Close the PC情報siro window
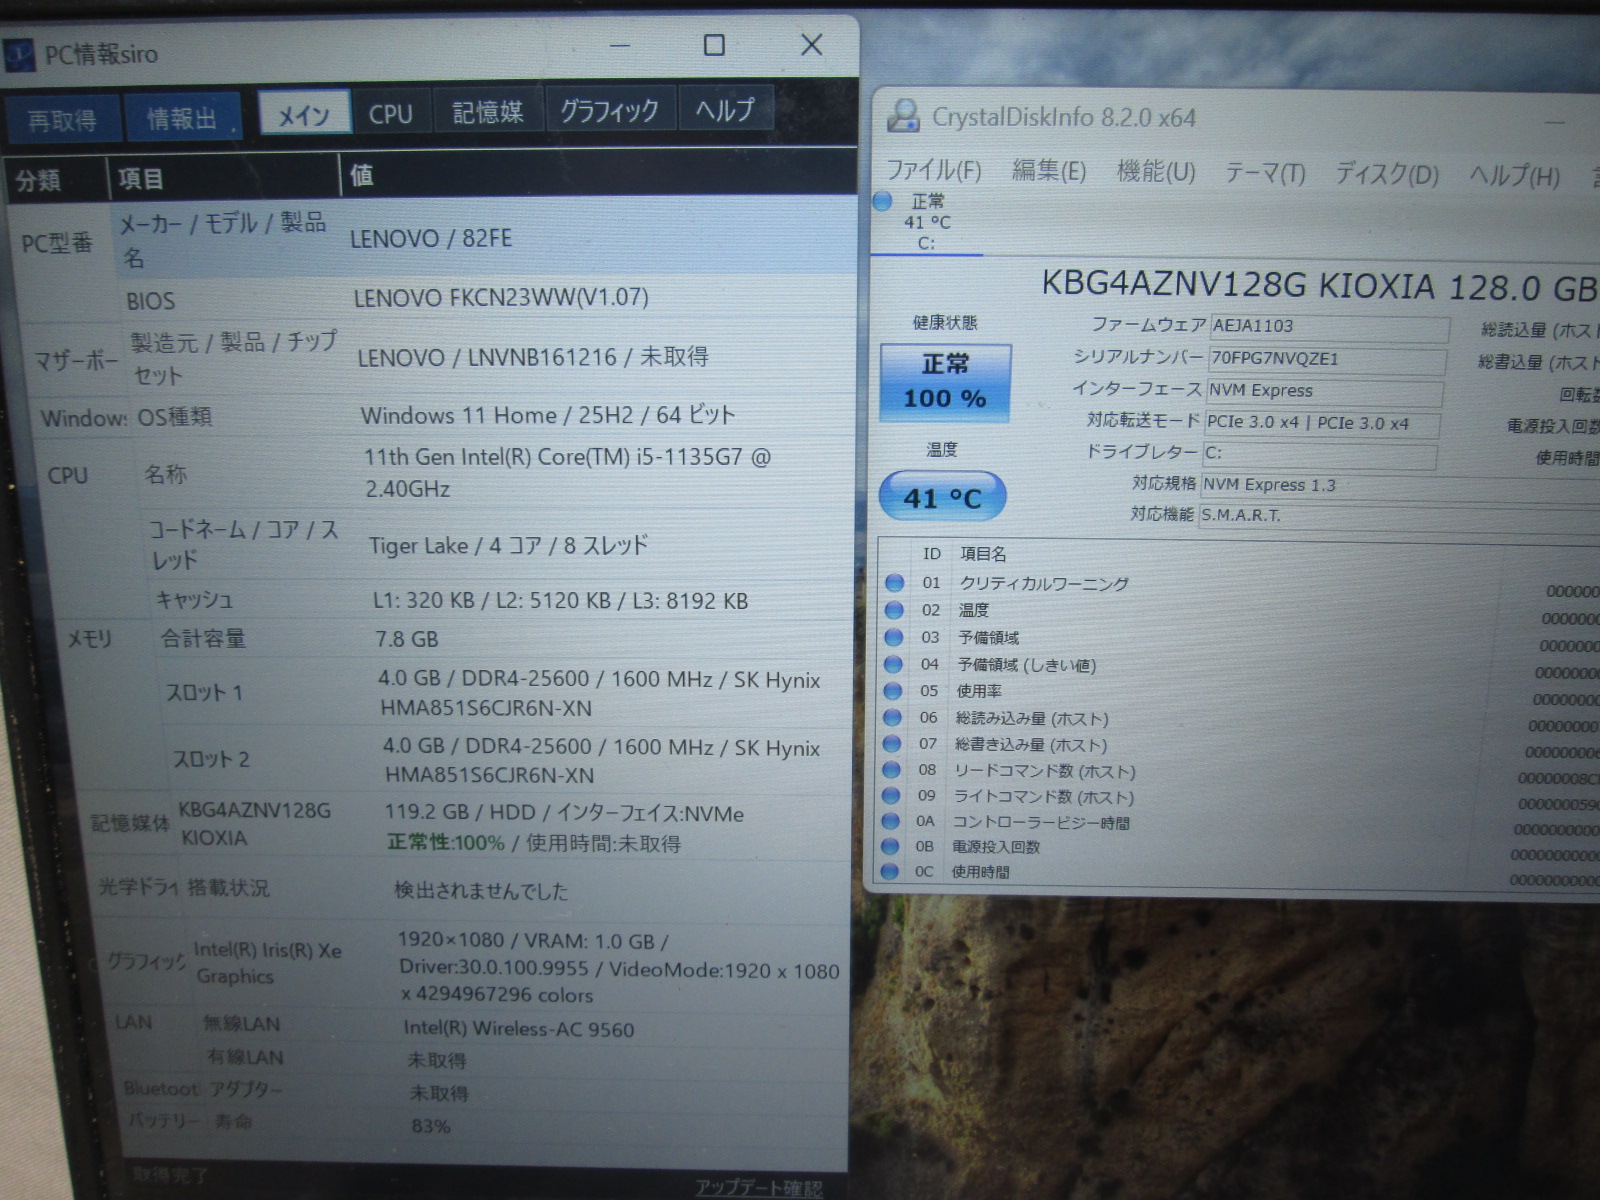1600x1200 pixels. pos(812,44)
